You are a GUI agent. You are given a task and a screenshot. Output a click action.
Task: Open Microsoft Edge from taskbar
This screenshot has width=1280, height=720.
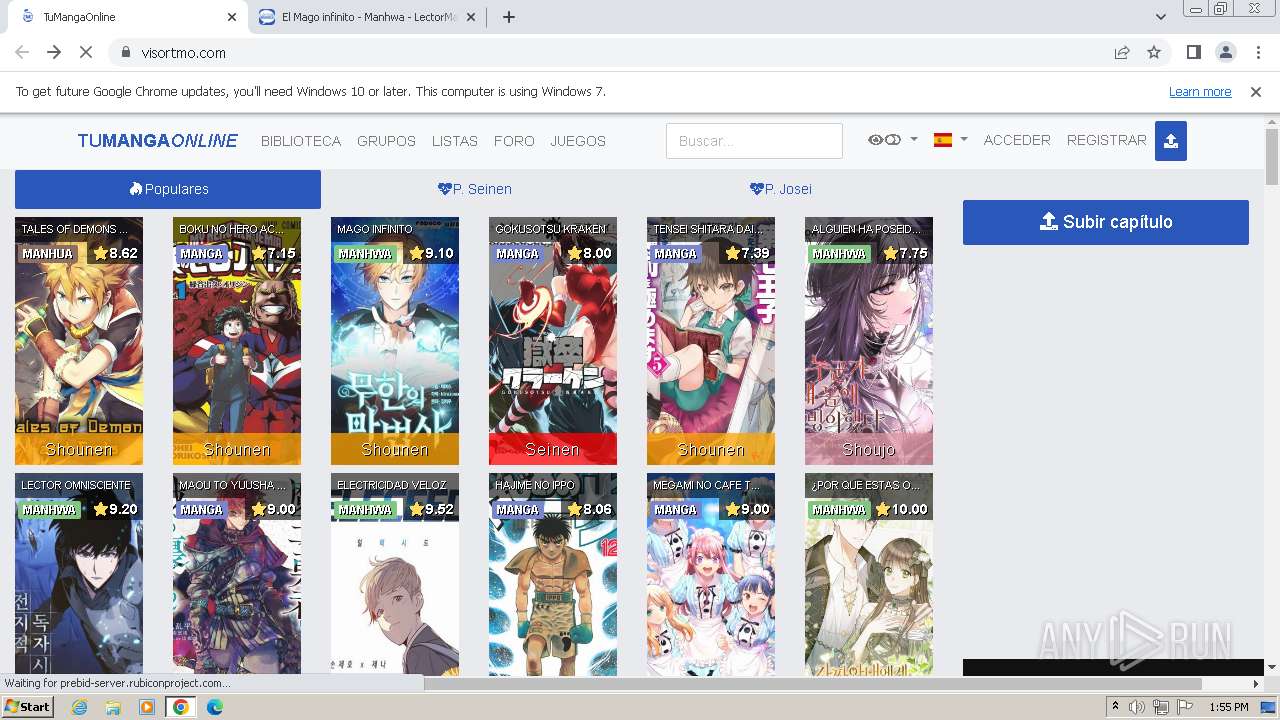(215, 707)
